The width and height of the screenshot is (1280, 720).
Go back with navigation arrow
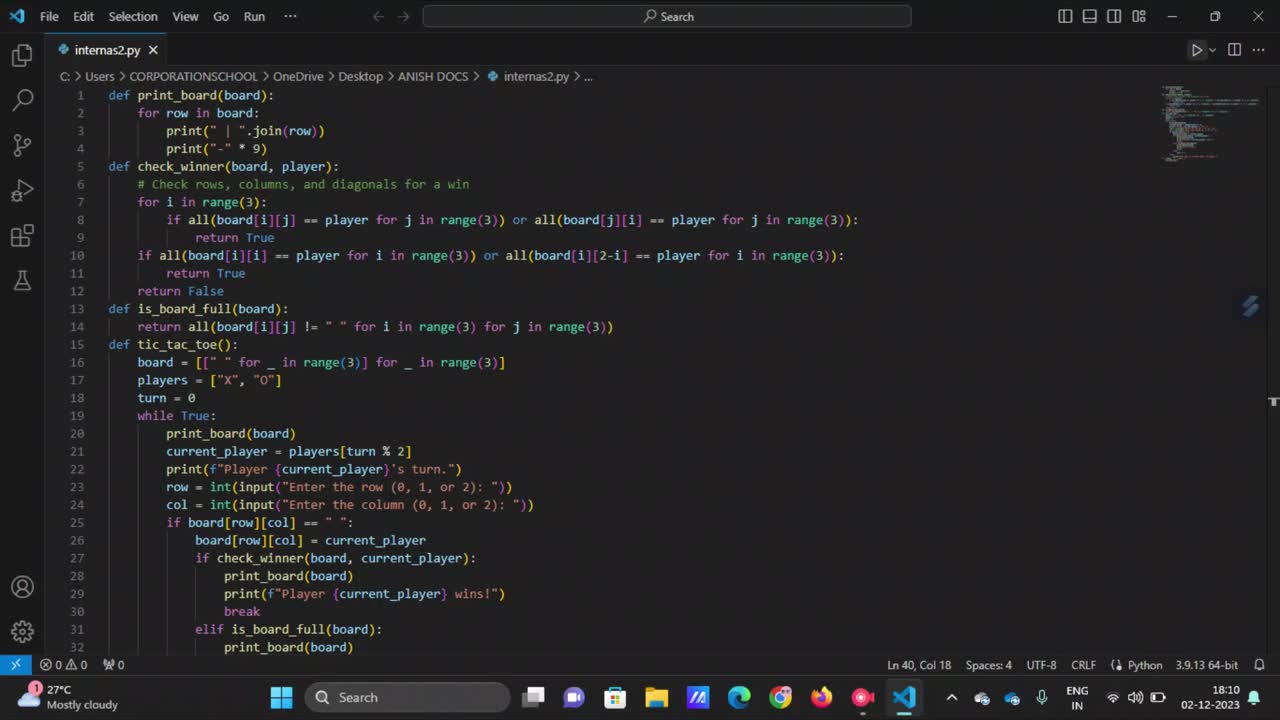(378, 16)
